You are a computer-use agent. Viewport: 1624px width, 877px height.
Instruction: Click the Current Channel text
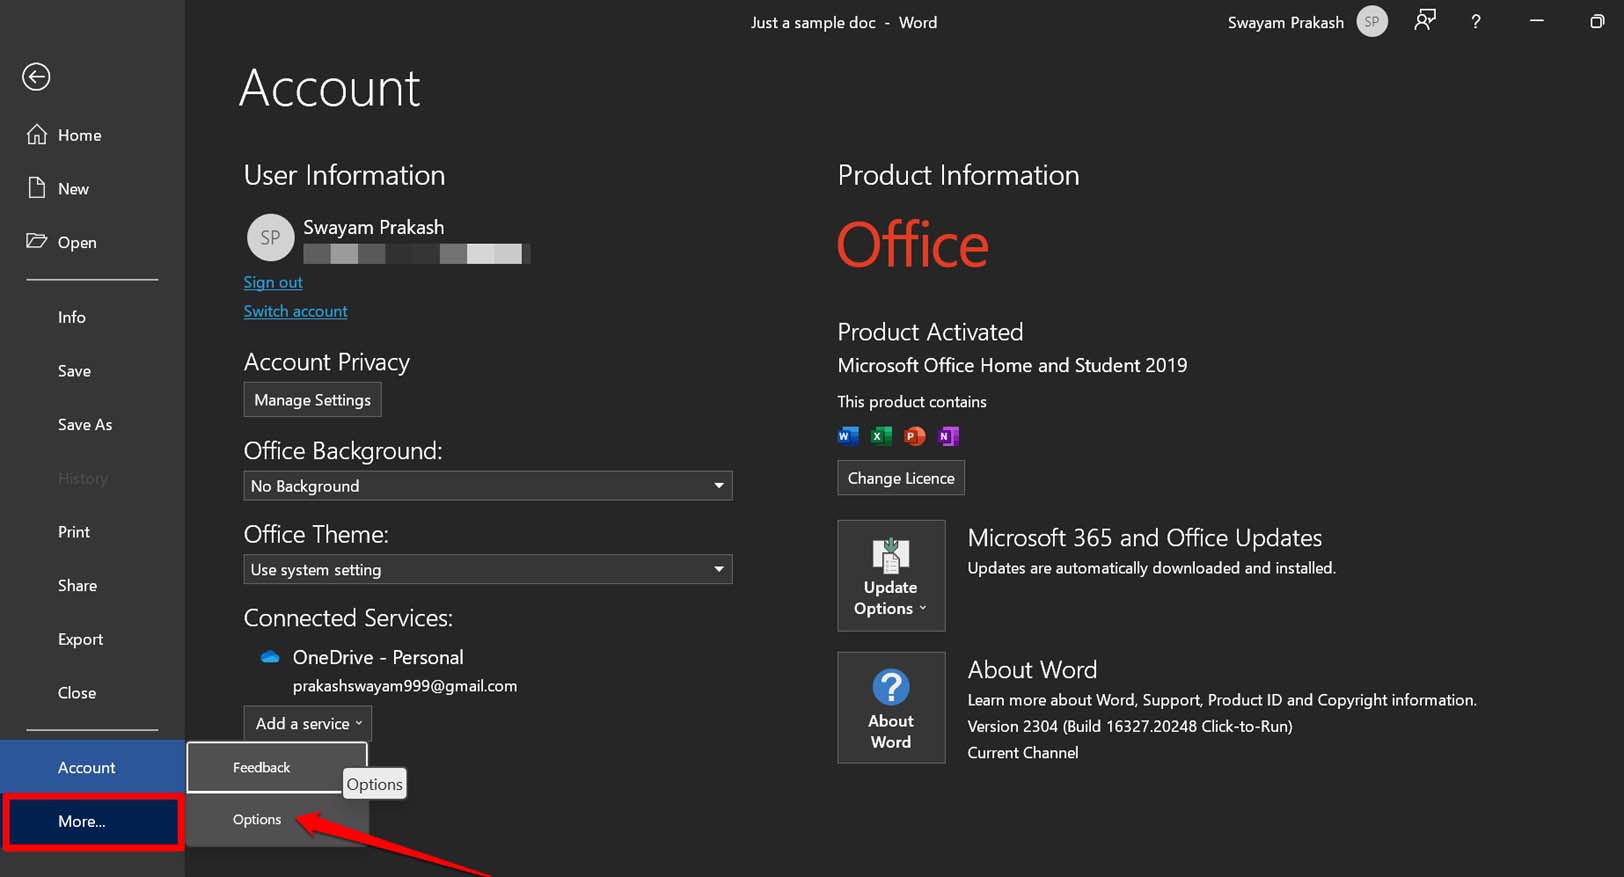[x=1023, y=752]
